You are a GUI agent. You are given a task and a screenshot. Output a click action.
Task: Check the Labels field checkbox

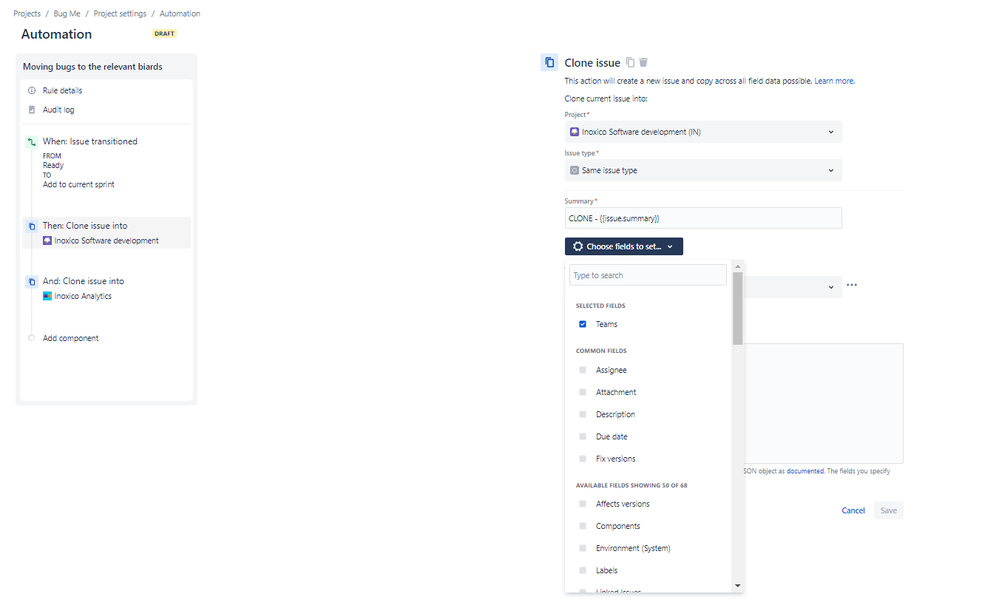click(582, 571)
